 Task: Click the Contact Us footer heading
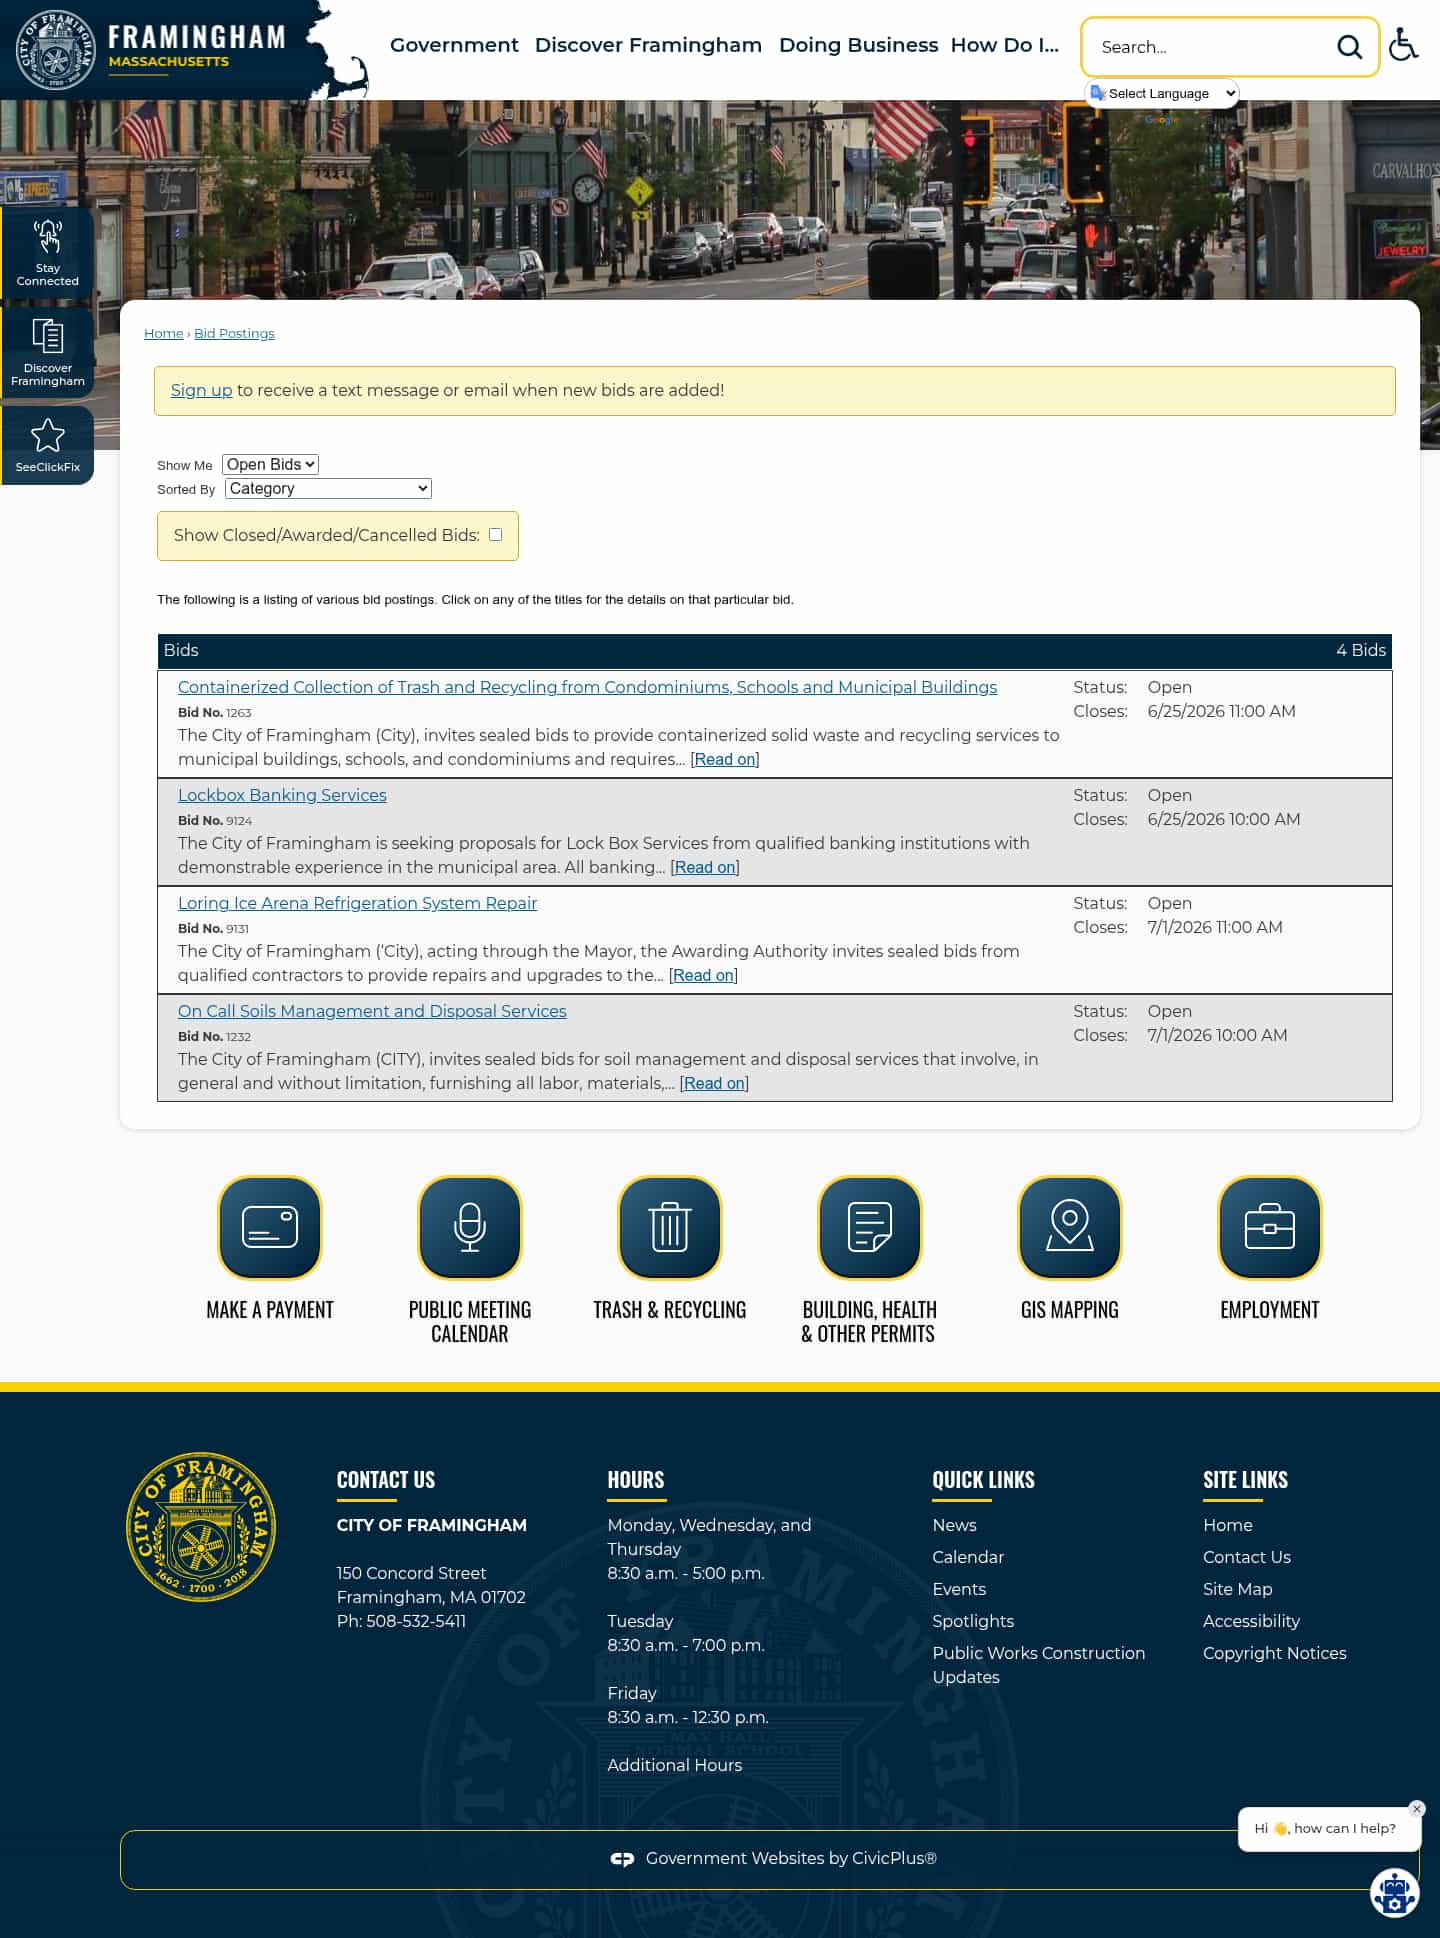point(386,1480)
